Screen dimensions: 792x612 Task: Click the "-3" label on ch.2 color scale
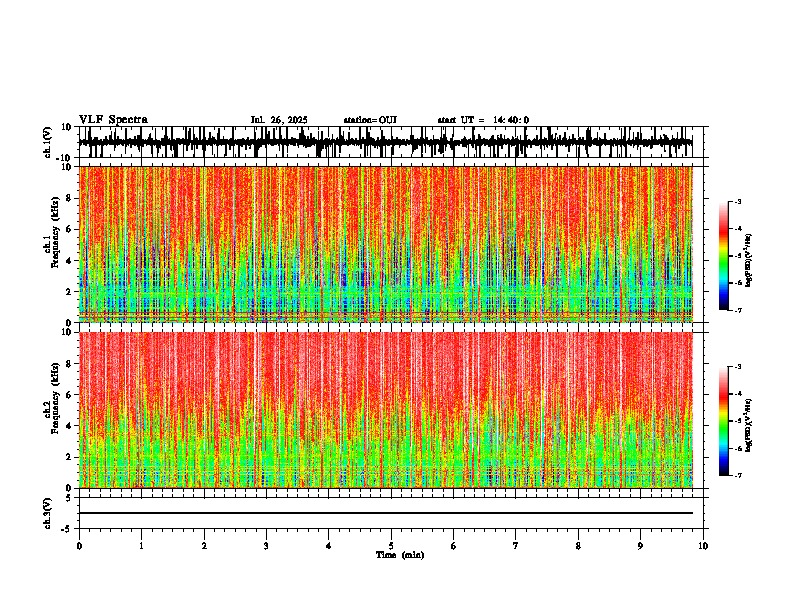pyautogui.click(x=738, y=367)
